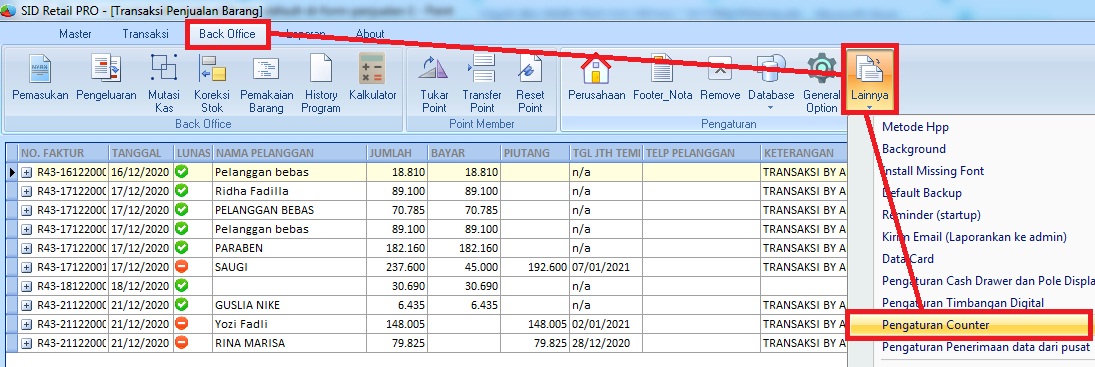Select the first row indicator arrow
The height and width of the screenshot is (367, 1095).
[x=12, y=172]
